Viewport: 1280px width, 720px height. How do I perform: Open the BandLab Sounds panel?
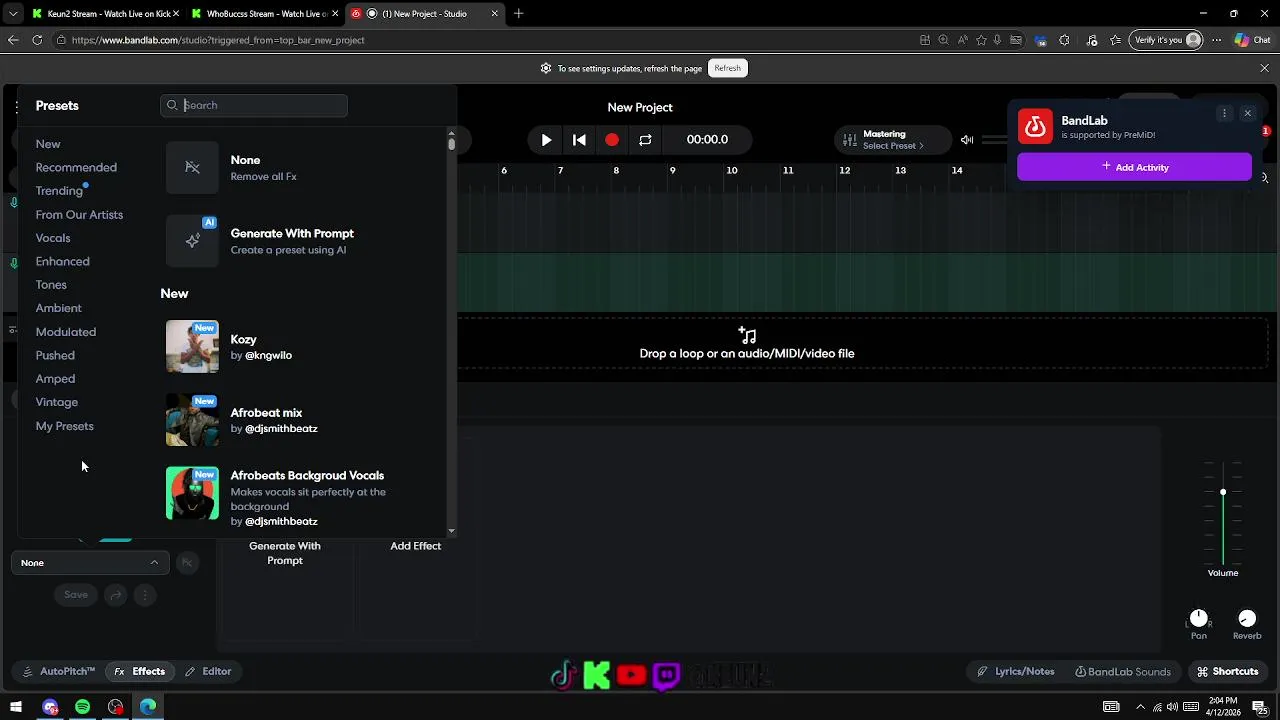[1122, 672]
